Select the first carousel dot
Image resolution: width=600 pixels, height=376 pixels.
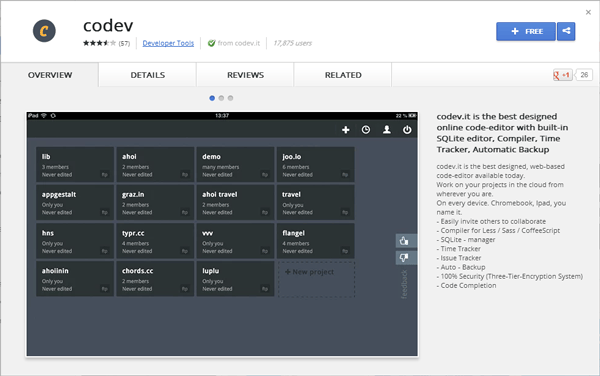click(x=212, y=98)
